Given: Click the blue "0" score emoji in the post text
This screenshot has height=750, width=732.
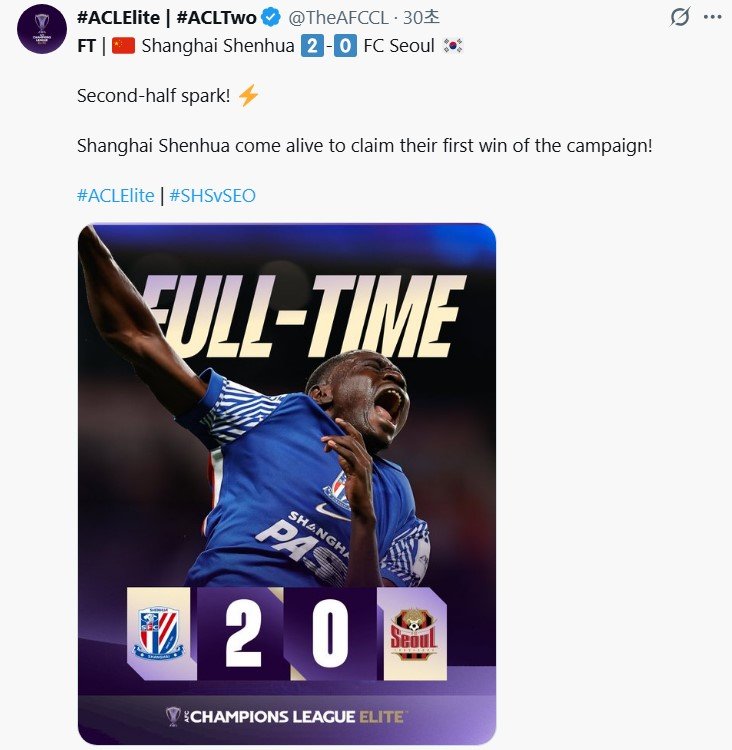Looking at the screenshot, I should [344, 45].
